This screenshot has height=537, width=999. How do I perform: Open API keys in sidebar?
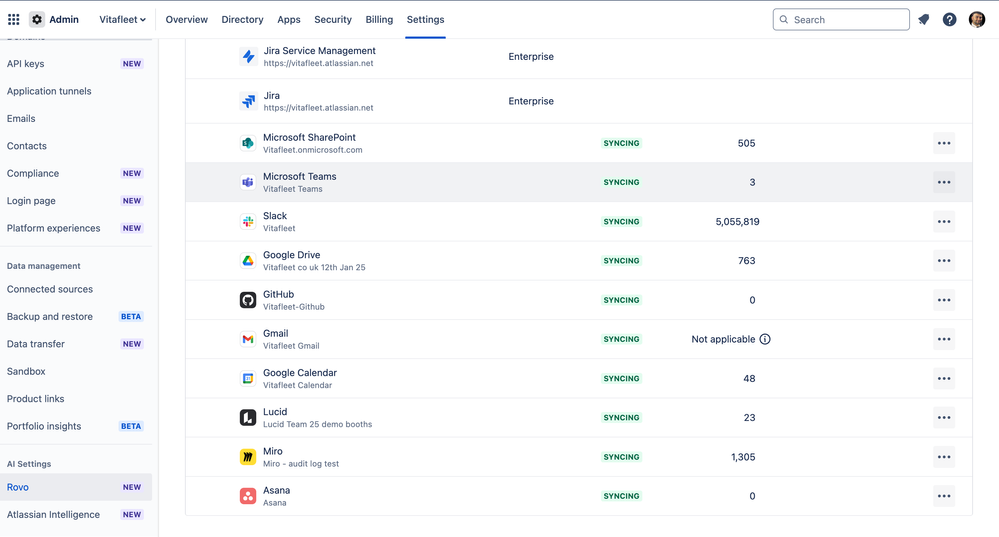[76, 64]
